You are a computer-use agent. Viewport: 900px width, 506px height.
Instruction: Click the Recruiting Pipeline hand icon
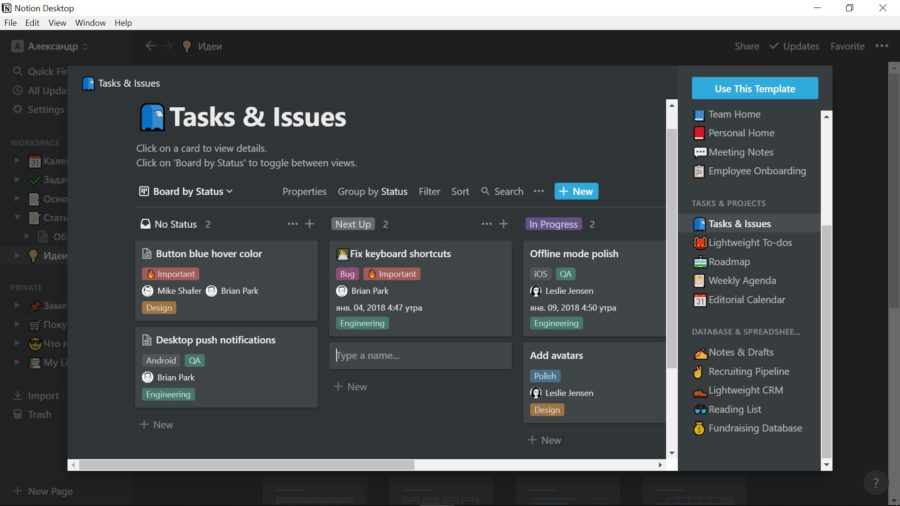(x=699, y=372)
